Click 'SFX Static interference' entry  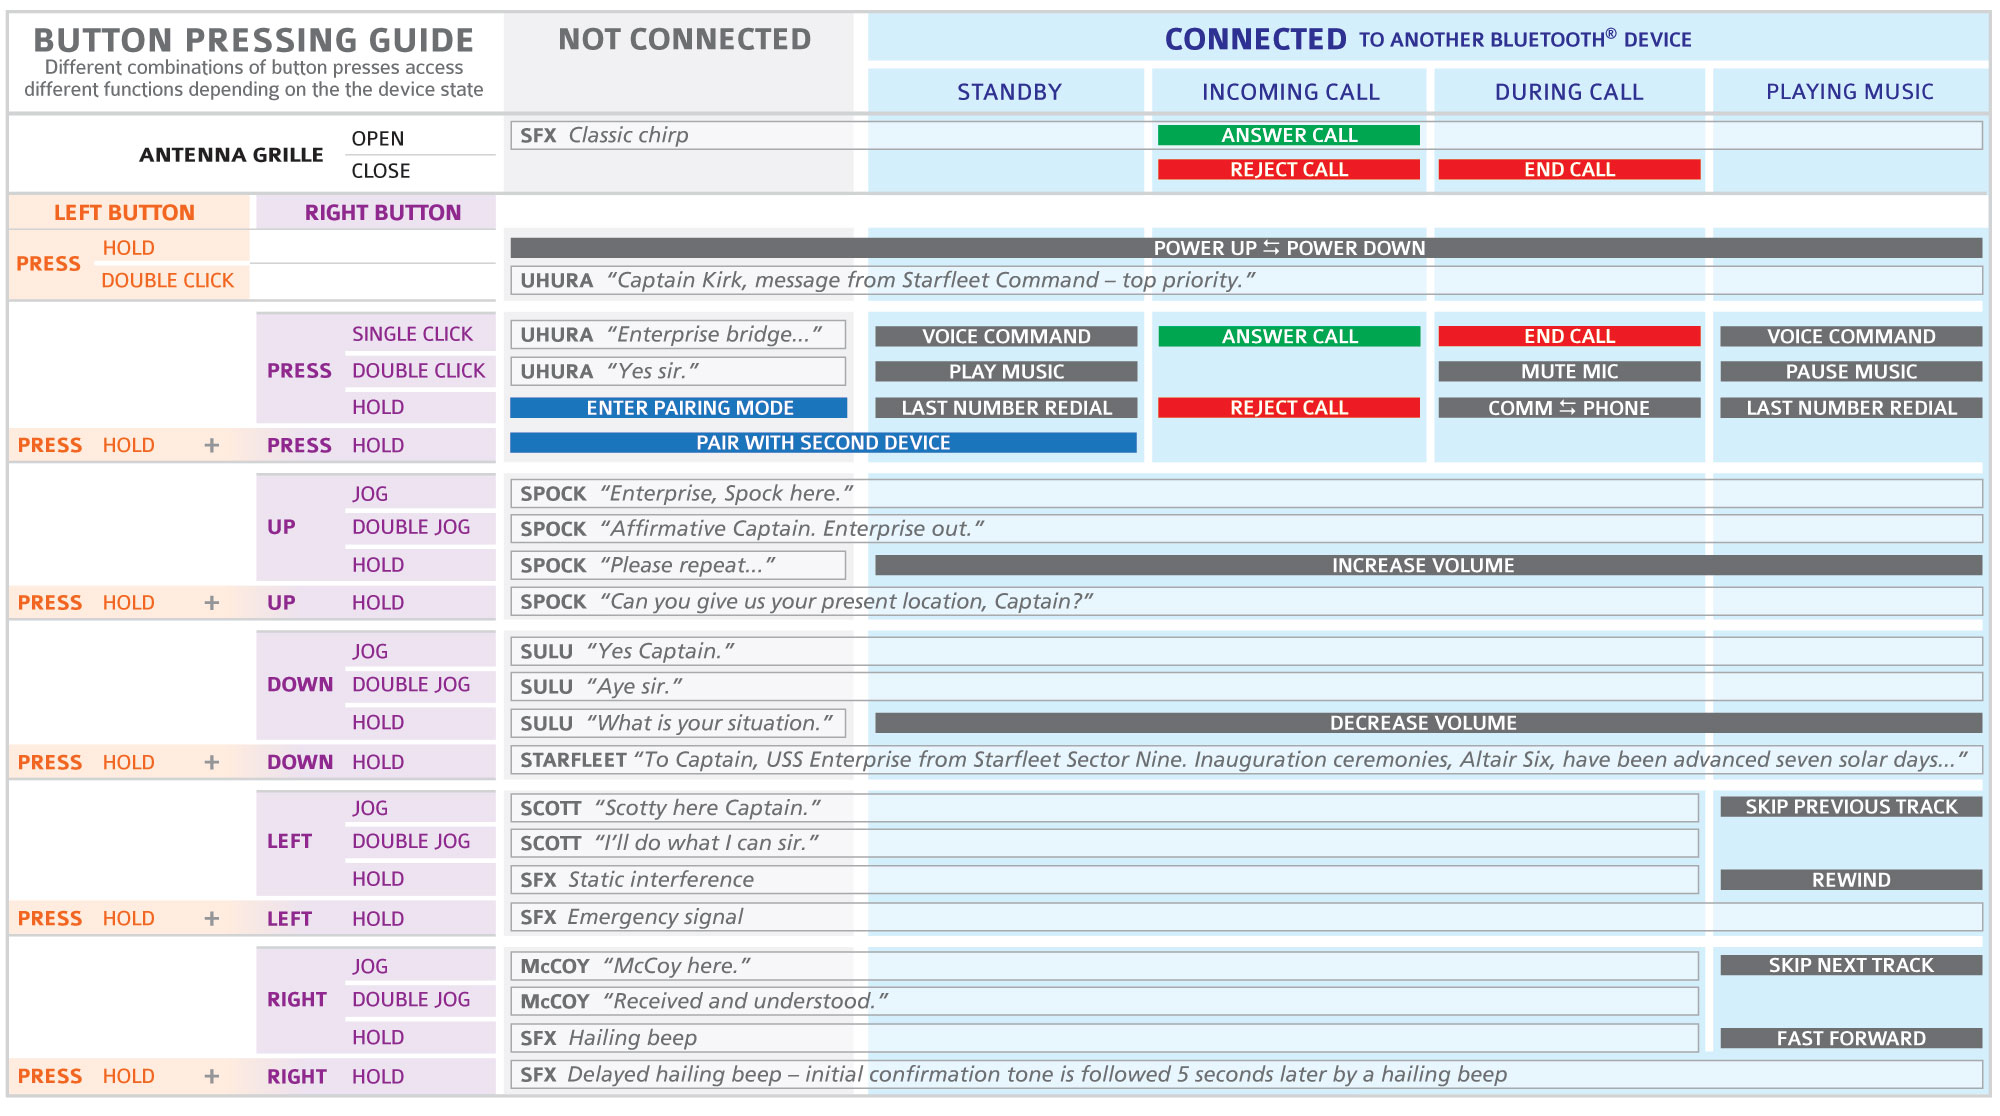[1104, 880]
